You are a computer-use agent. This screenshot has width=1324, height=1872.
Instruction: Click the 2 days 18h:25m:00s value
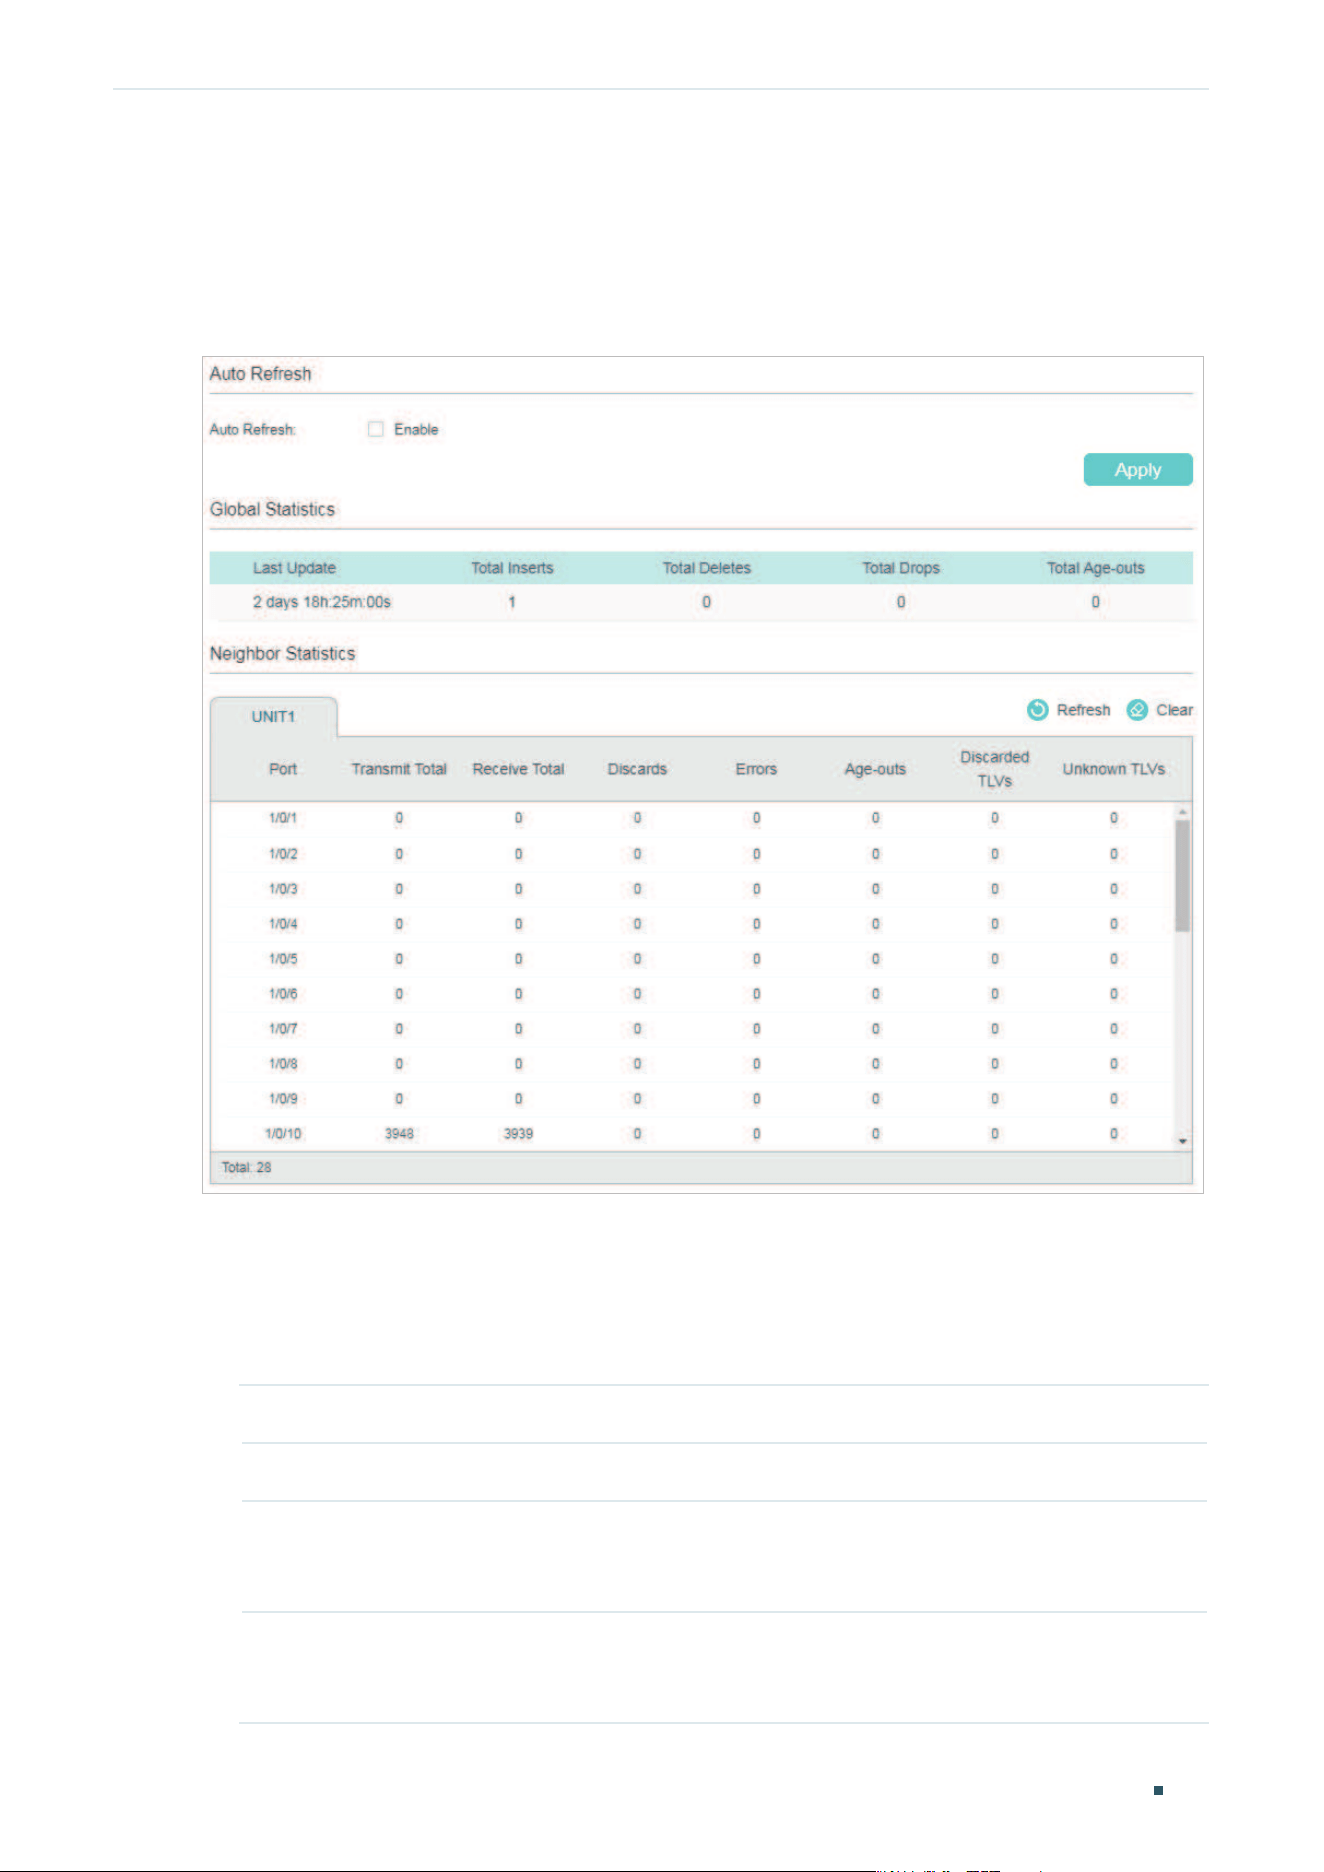pos(321,602)
